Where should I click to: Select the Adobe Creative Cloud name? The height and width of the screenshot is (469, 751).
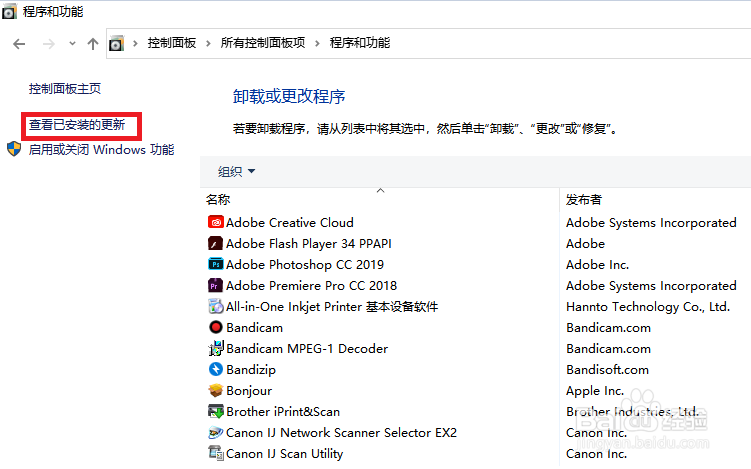[290, 223]
